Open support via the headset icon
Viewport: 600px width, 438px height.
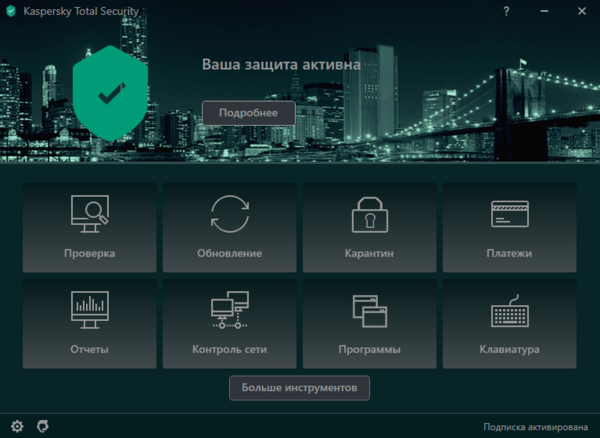coord(43,426)
